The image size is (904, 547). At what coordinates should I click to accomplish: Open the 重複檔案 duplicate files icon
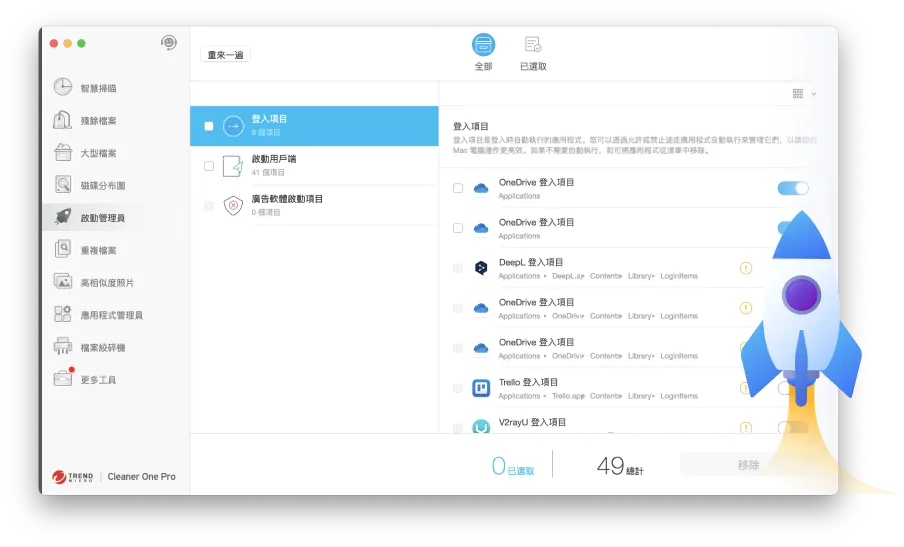tap(63, 249)
